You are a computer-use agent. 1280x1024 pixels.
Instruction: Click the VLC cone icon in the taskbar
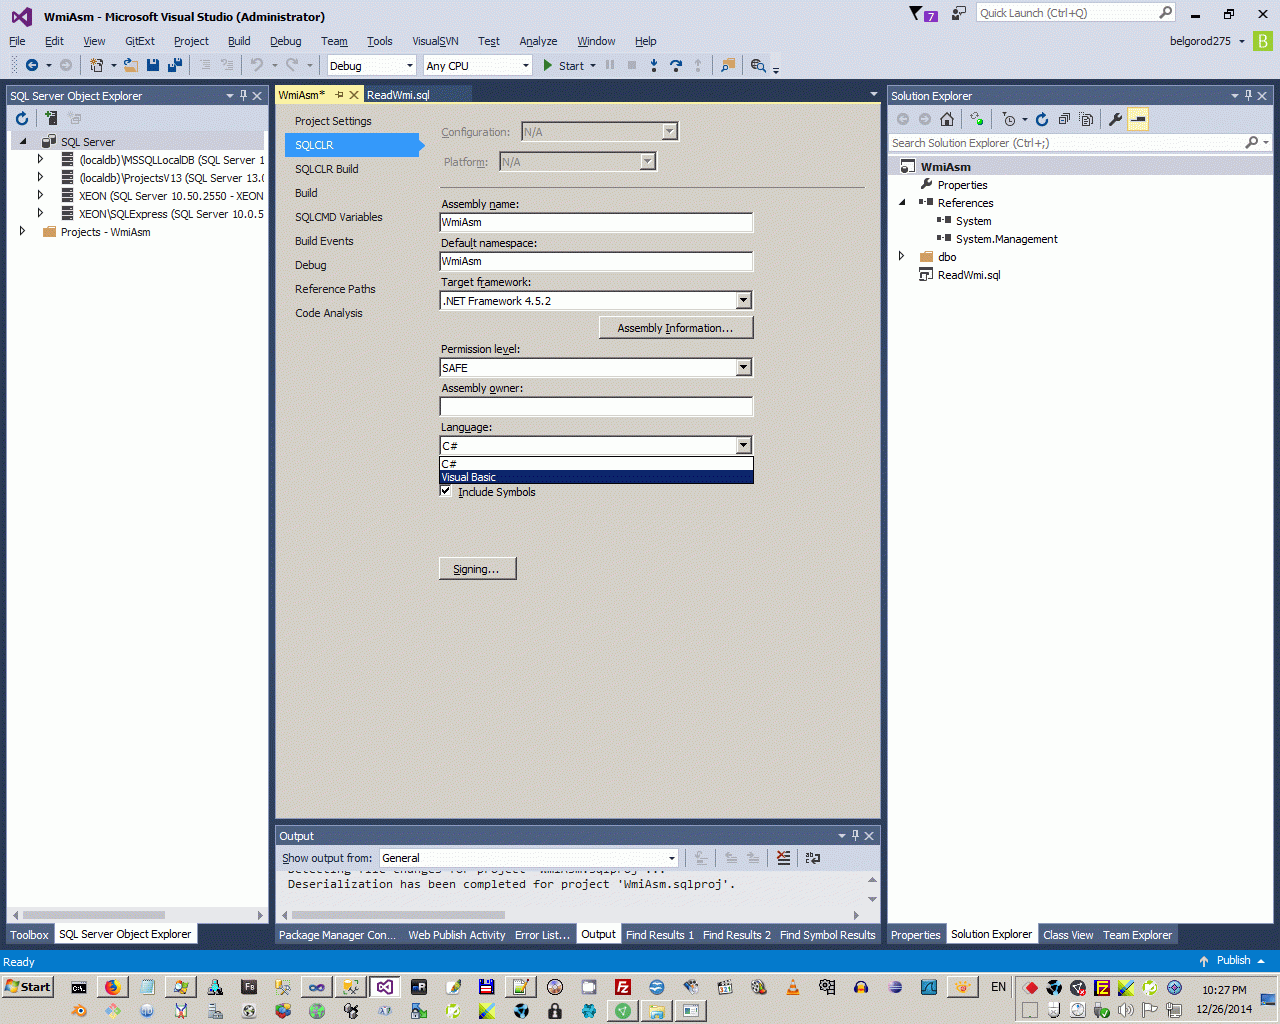[x=793, y=987]
